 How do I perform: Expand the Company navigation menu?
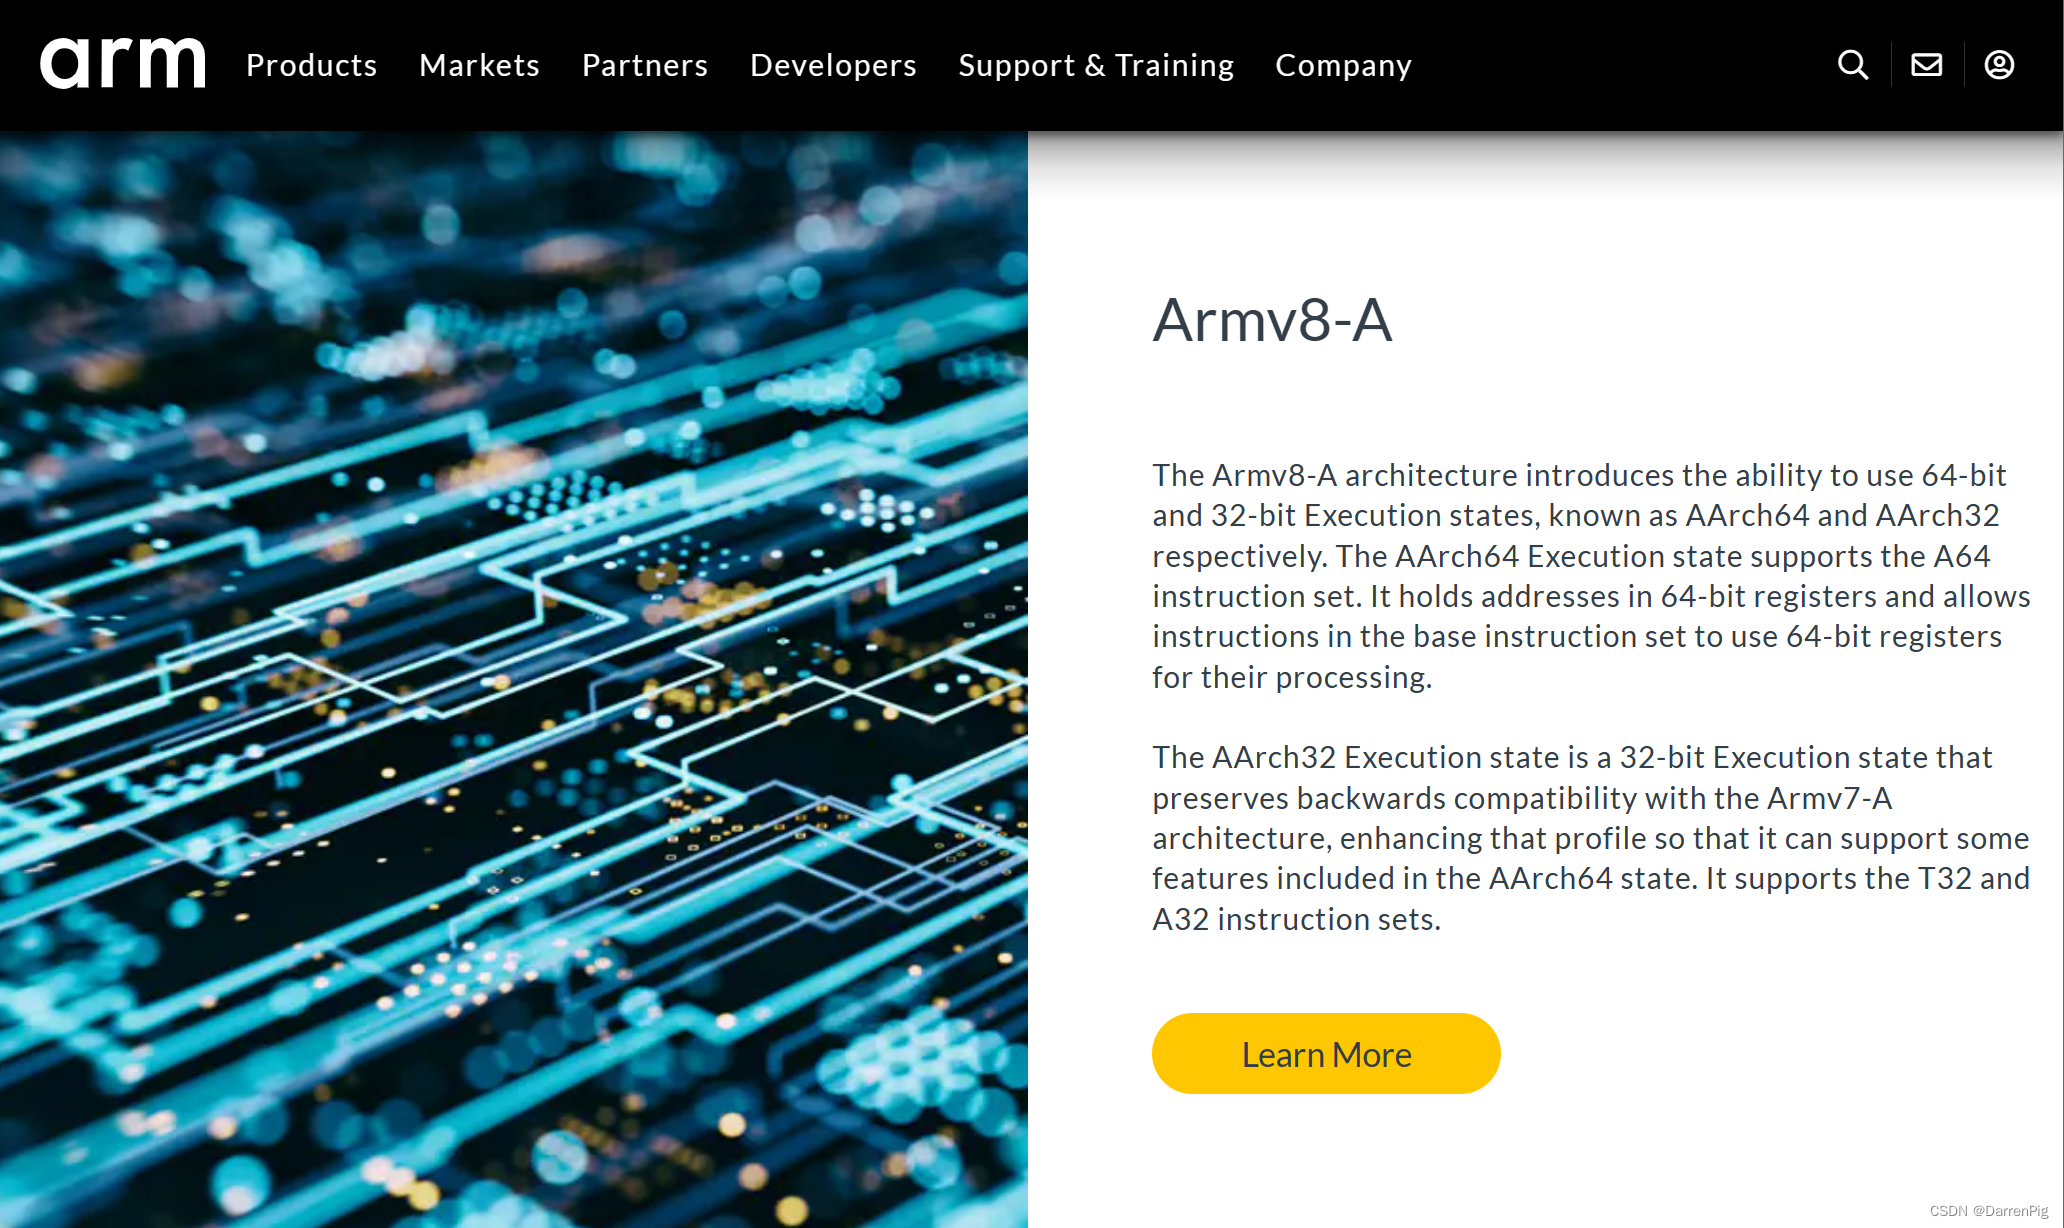click(1343, 64)
